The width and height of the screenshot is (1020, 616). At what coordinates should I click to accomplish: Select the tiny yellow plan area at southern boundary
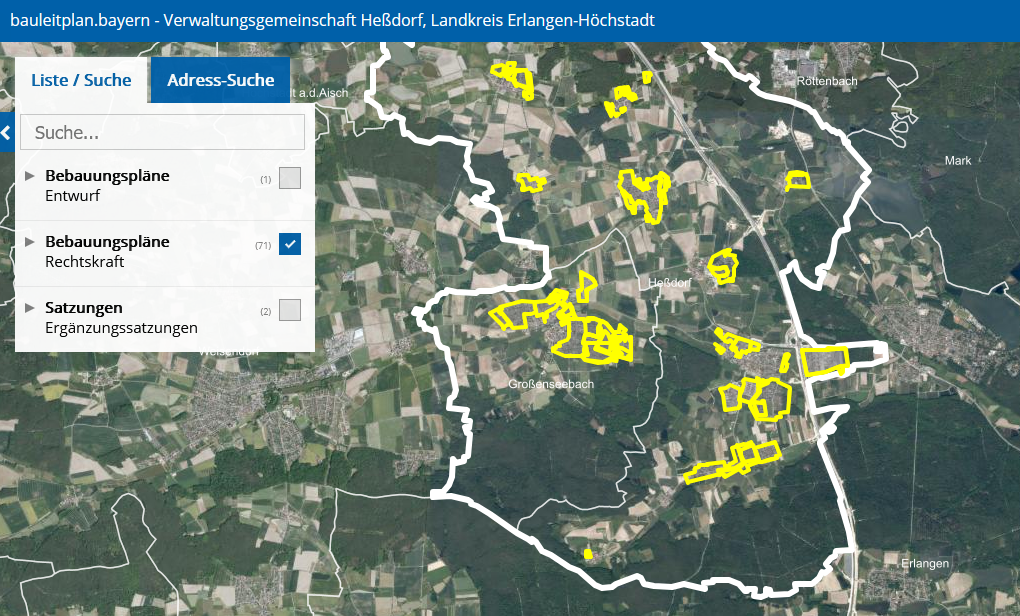pos(588,552)
